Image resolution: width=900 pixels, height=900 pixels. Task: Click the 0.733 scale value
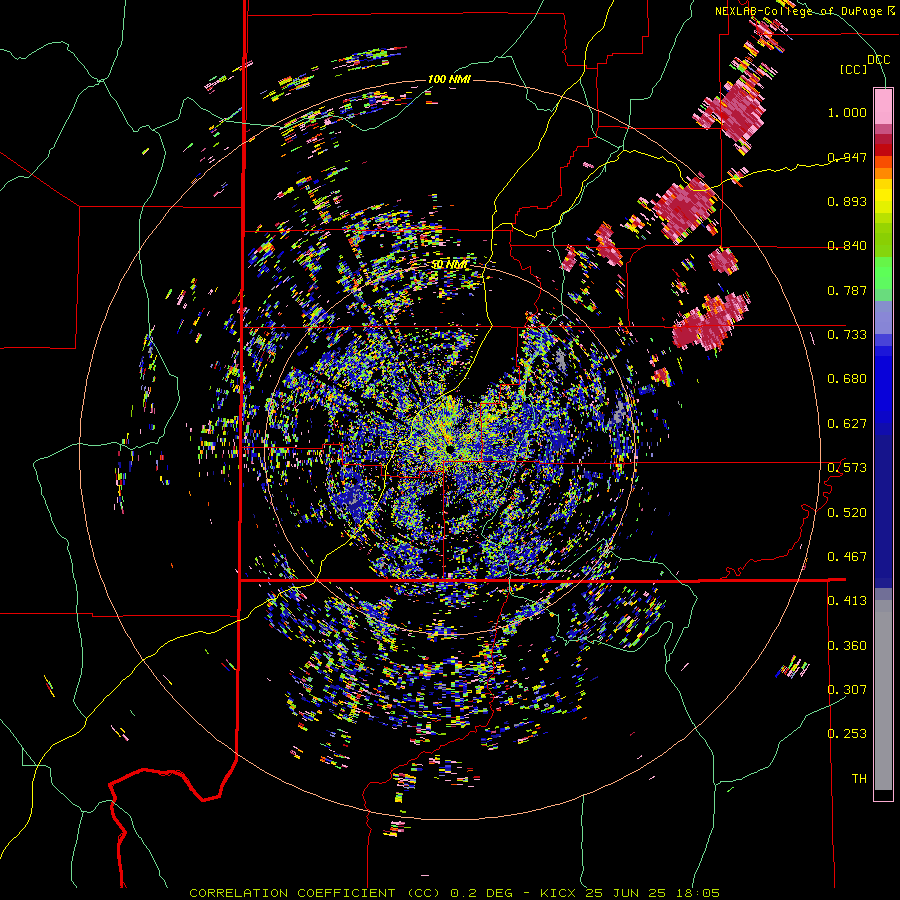847,335
